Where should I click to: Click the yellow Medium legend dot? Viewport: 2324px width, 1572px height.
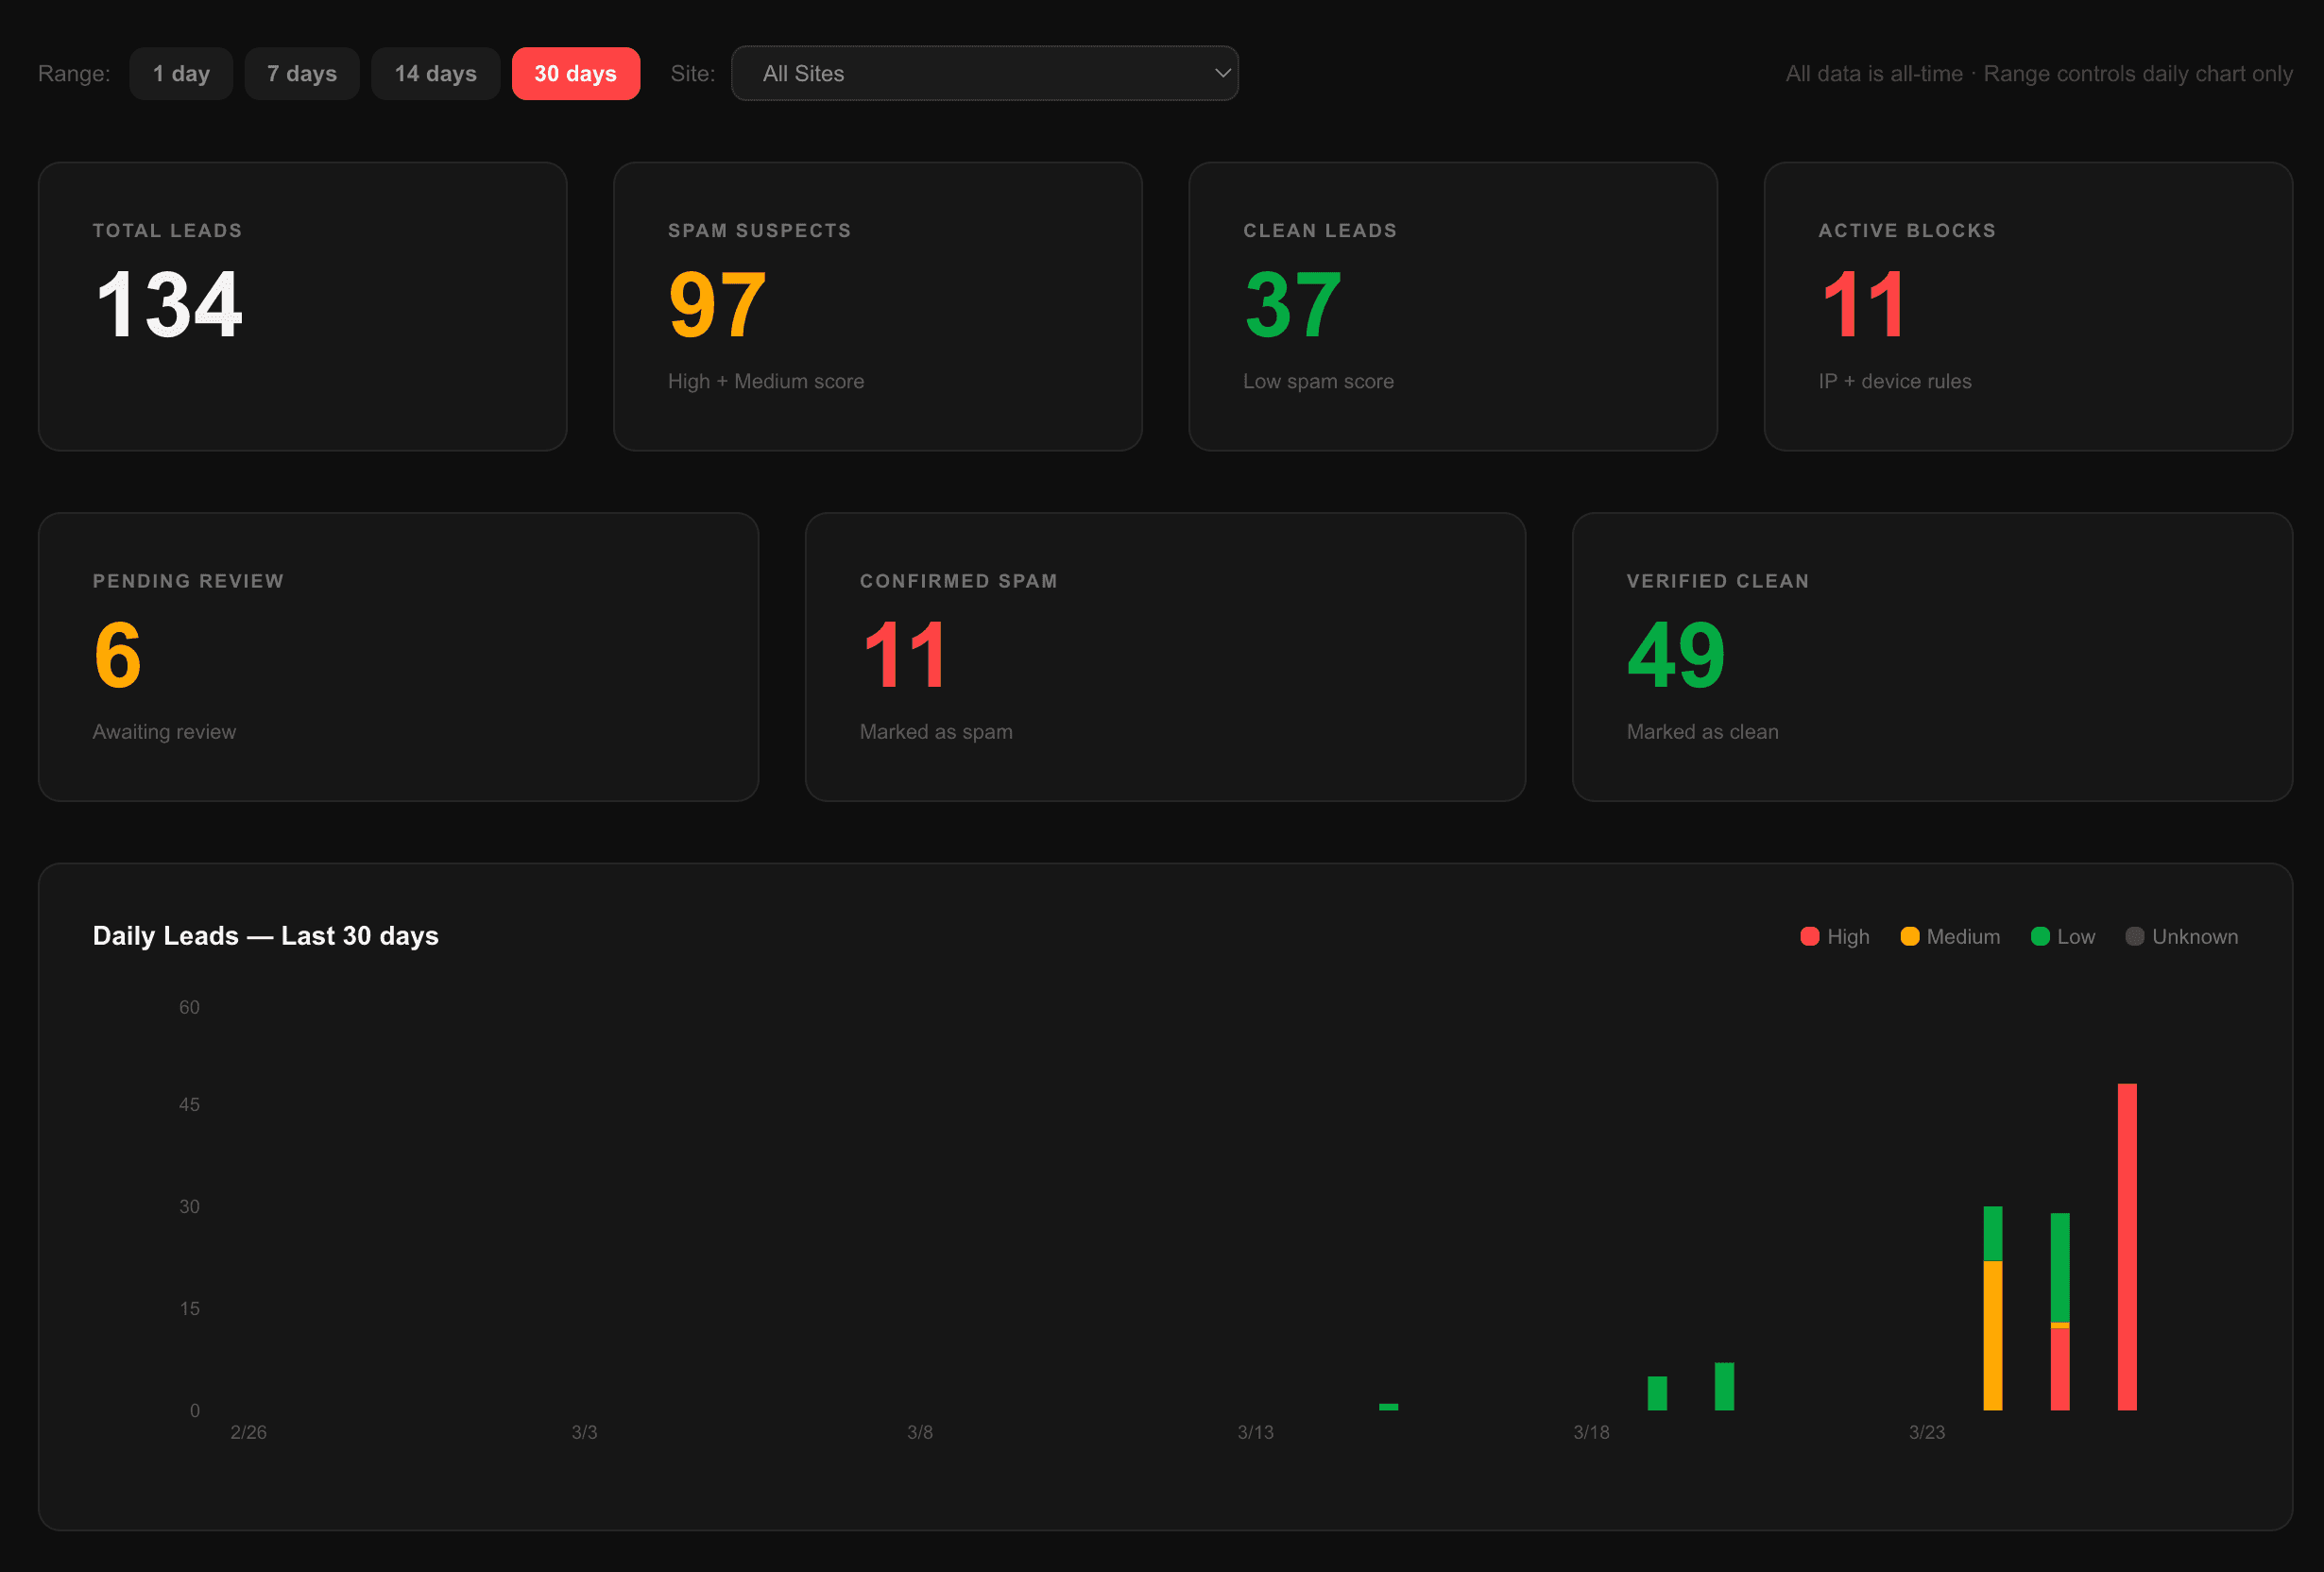[x=1910, y=937]
